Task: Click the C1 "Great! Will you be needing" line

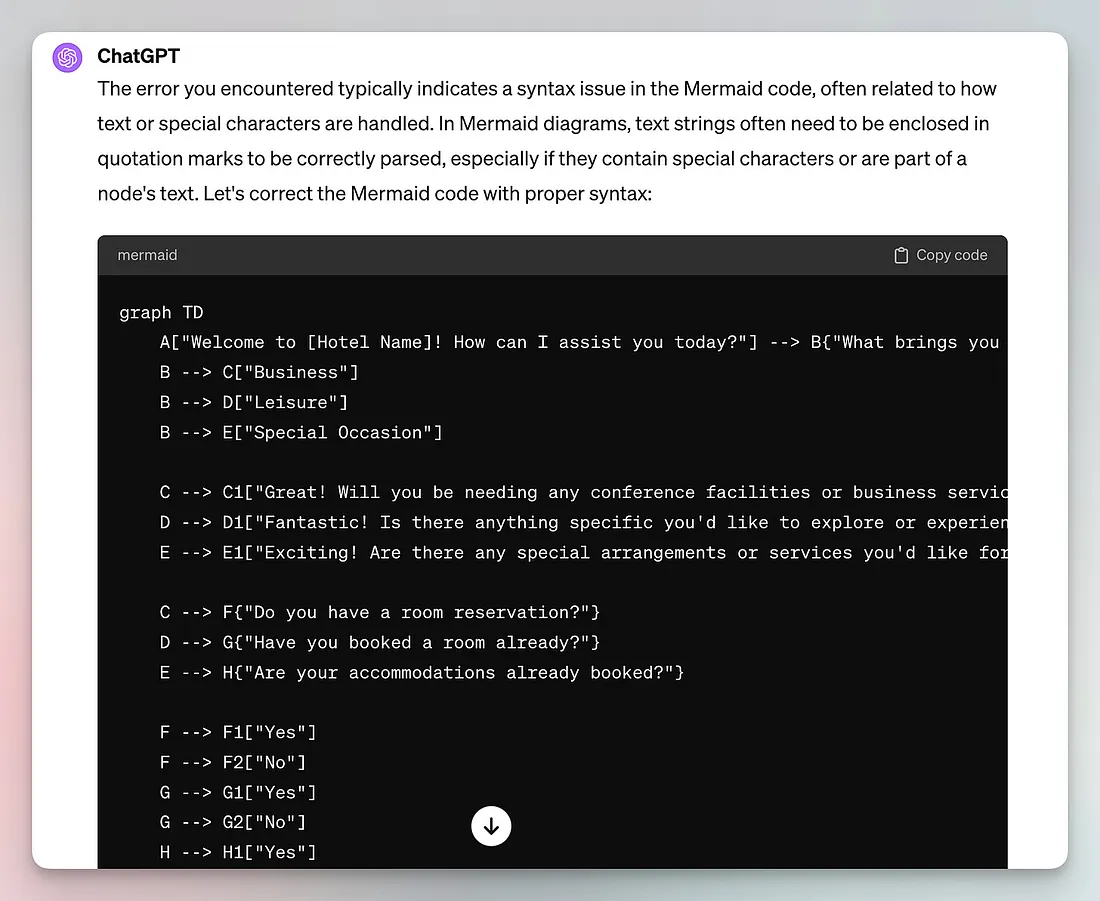Action: pyautogui.click(x=580, y=492)
